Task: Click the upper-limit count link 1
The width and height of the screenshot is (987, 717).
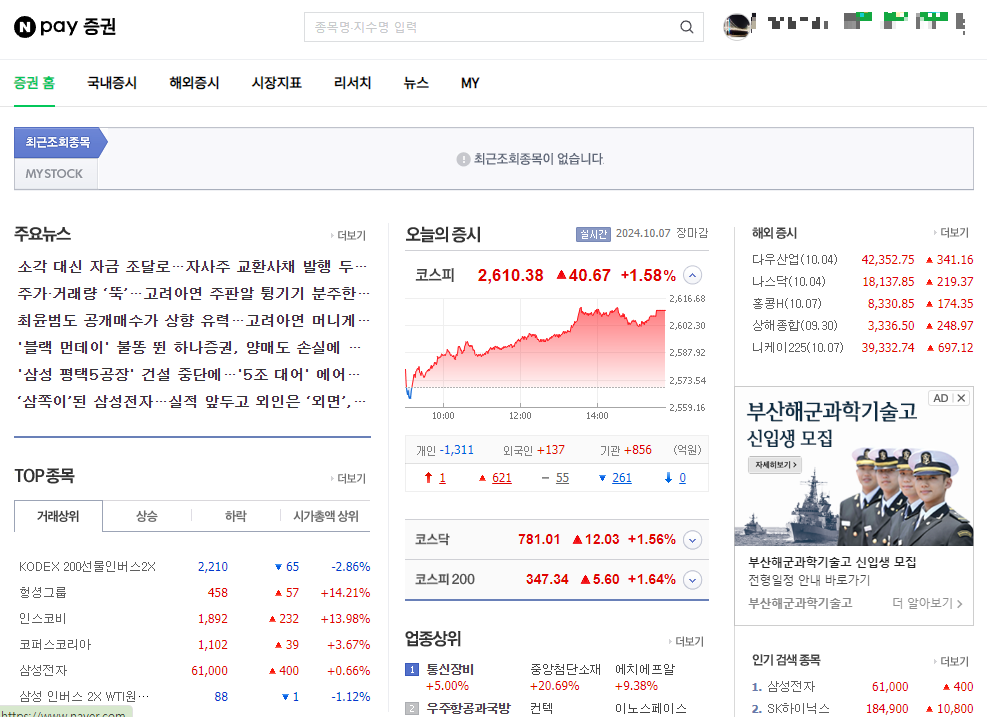Action: [x=442, y=478]
